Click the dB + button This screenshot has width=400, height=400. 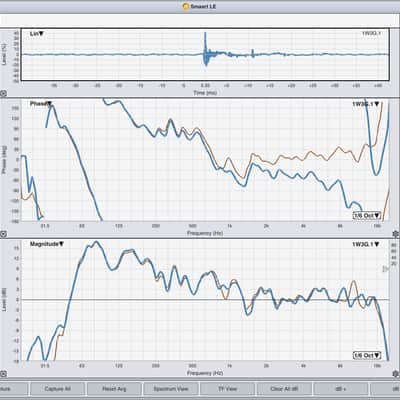pyautogui.click(x=341, y=389)
